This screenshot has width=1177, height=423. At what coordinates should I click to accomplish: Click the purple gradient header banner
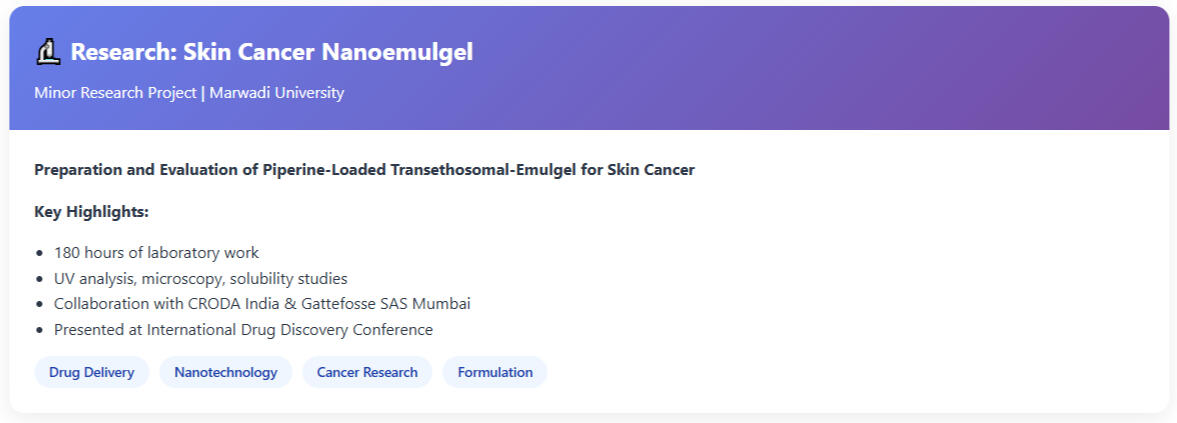(x=800, y=70)
